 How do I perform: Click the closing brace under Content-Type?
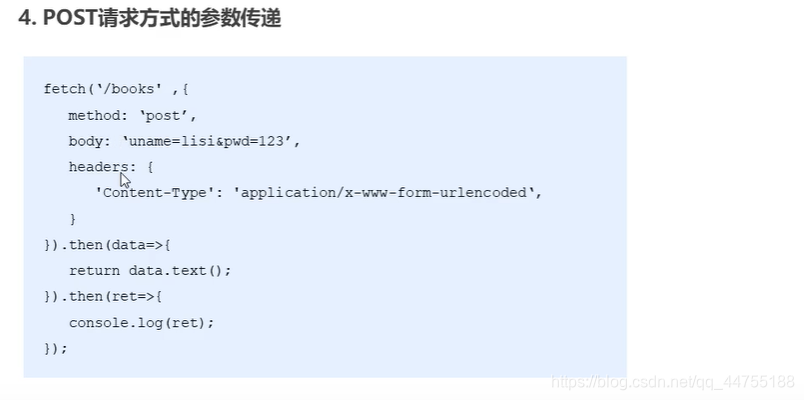coord(73,219)
